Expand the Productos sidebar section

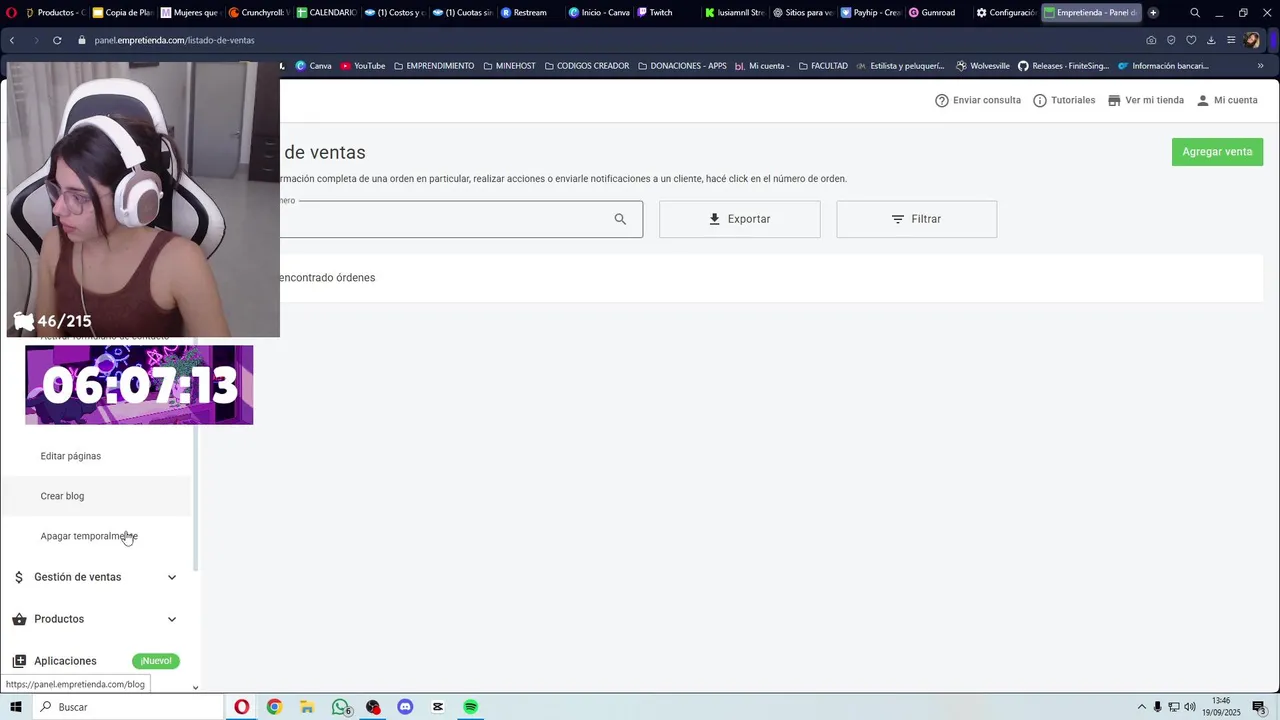coord(95,619)
